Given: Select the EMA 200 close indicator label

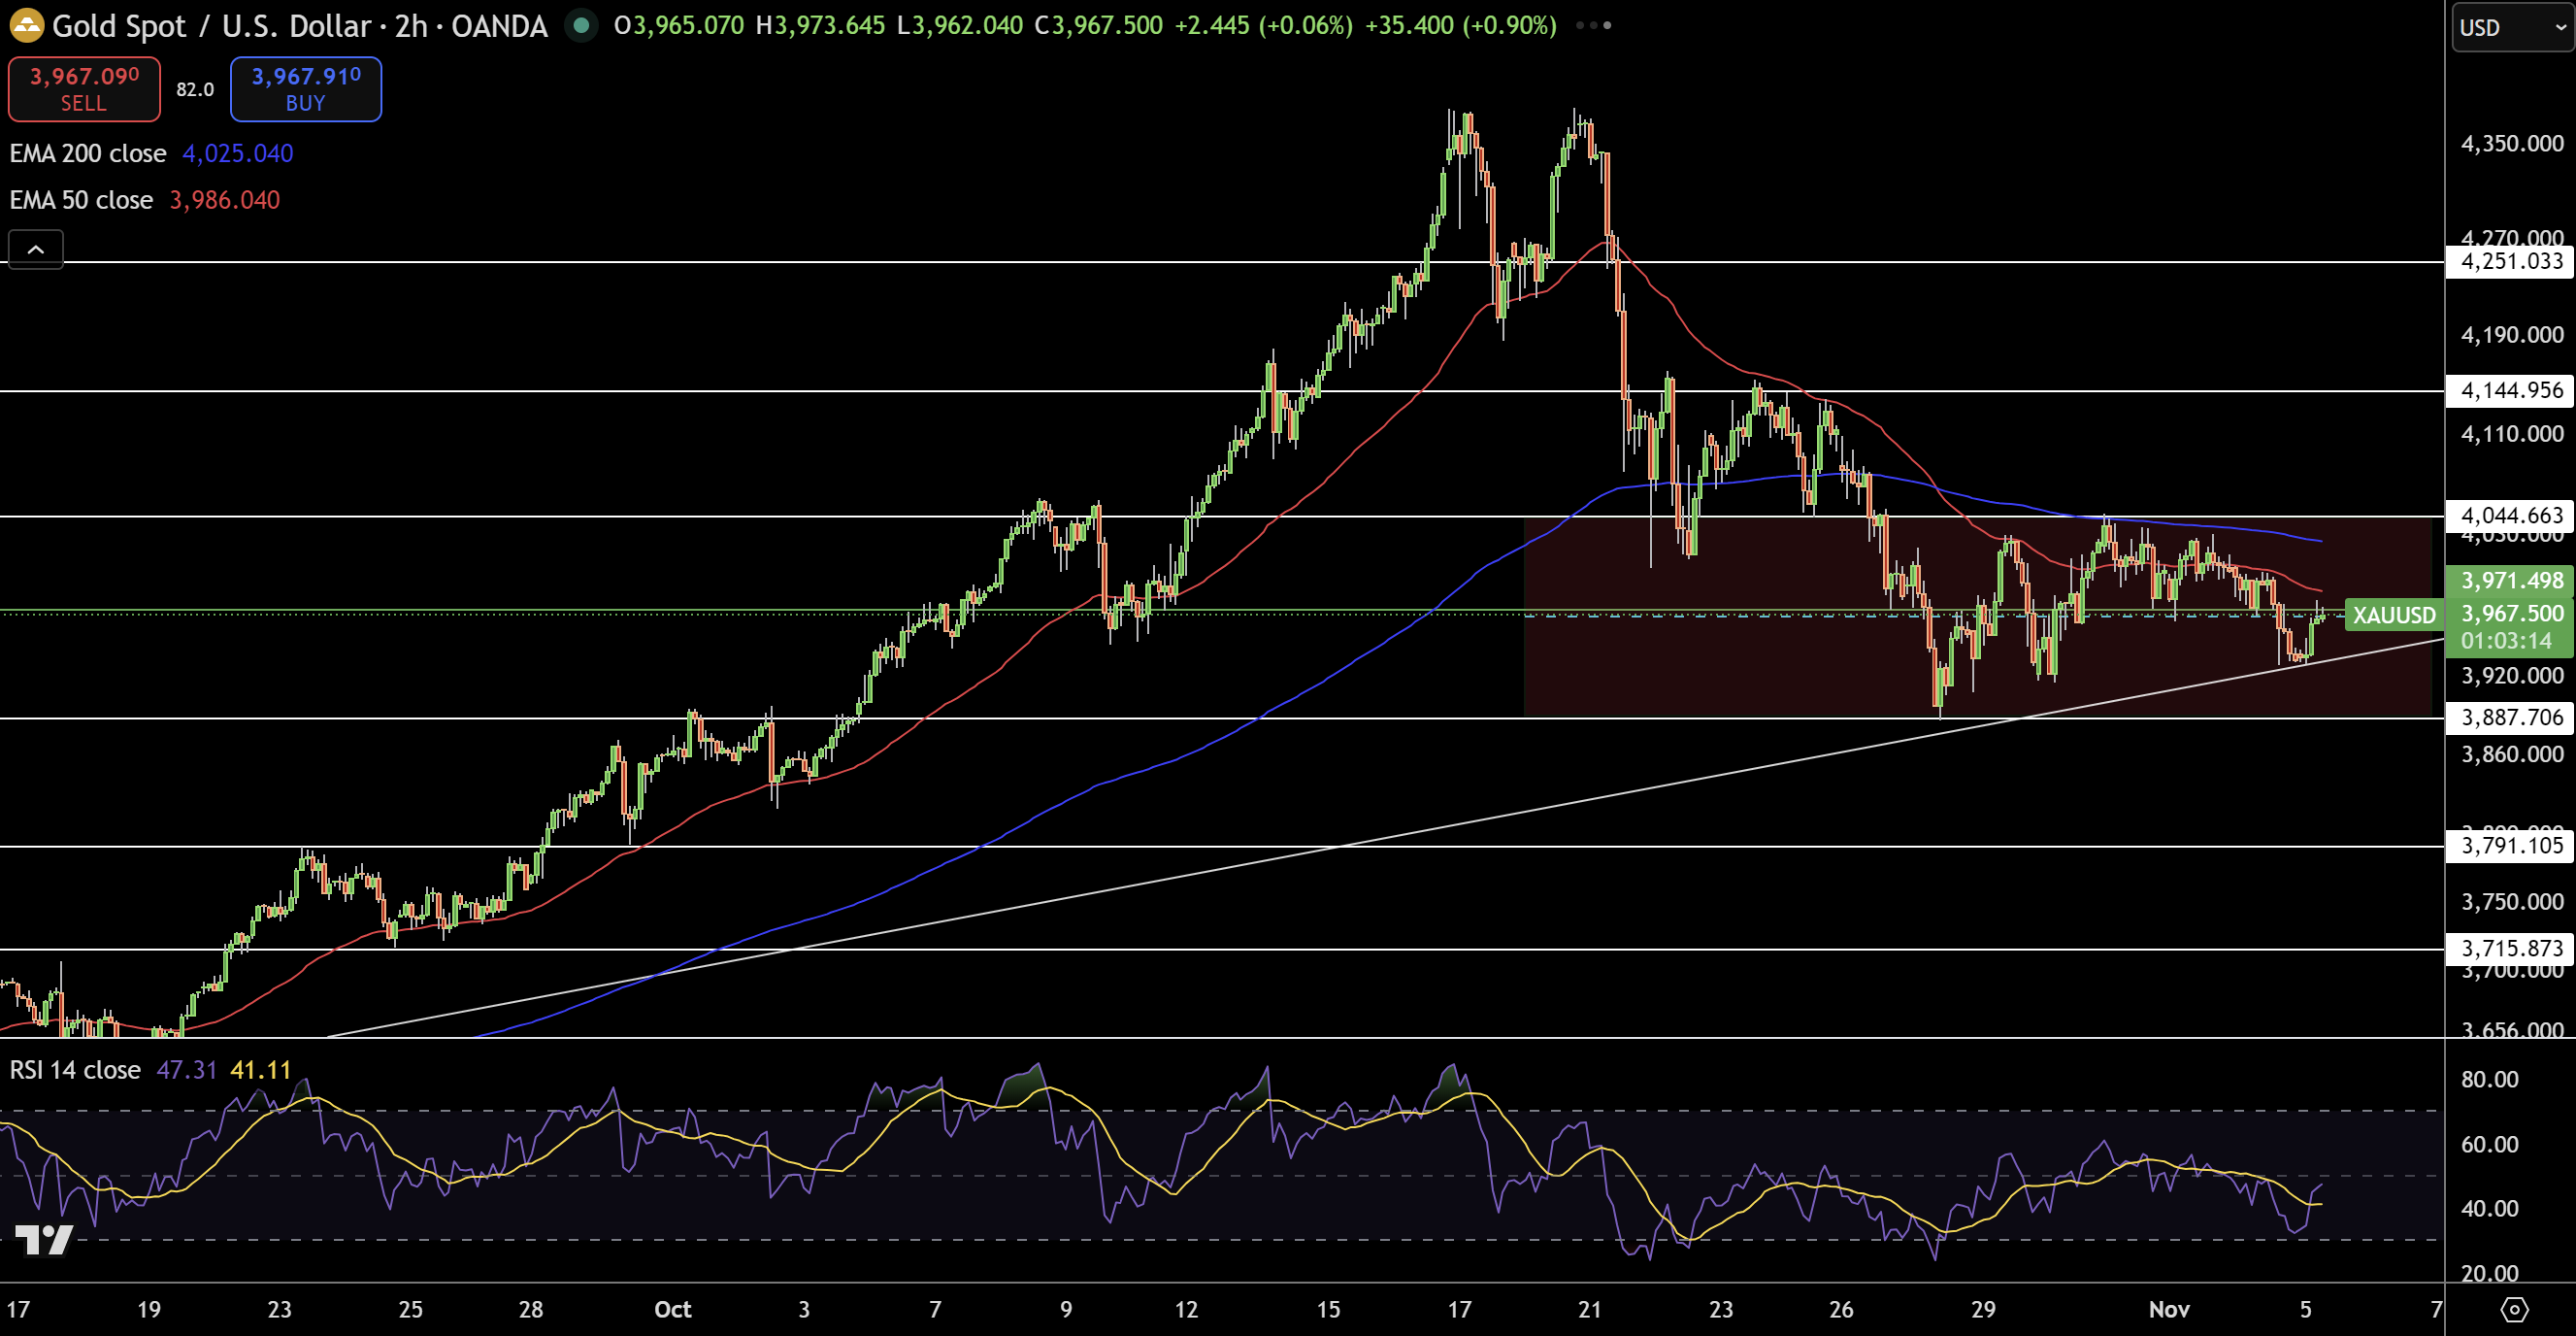Looking at the screenshot, I should click(x=88, y=153).
